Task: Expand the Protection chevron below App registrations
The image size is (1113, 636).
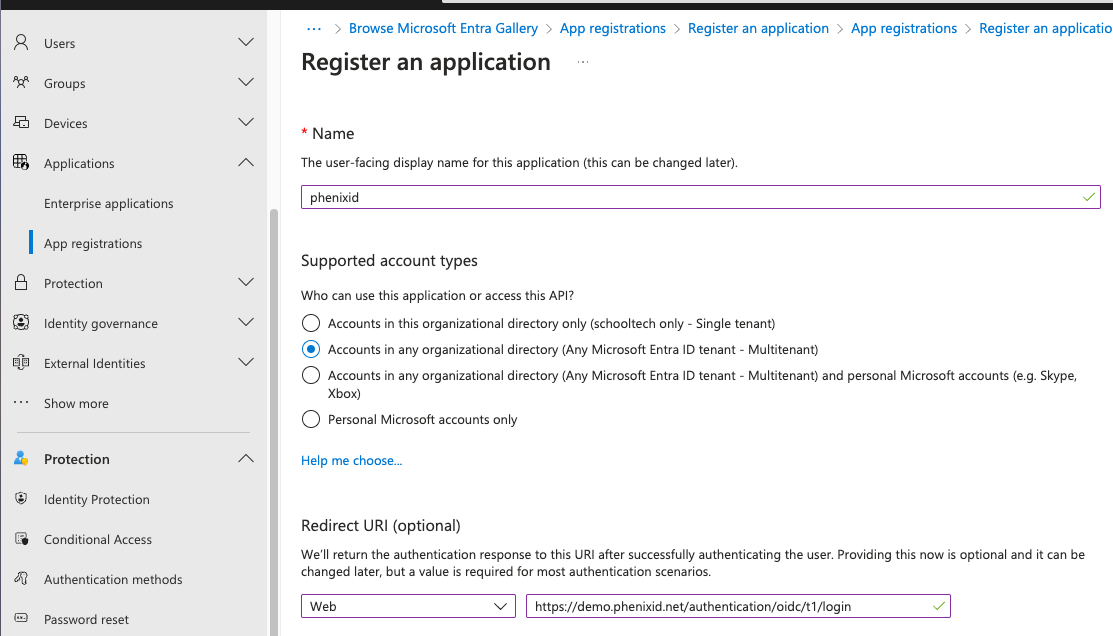Action: point(246,283)
